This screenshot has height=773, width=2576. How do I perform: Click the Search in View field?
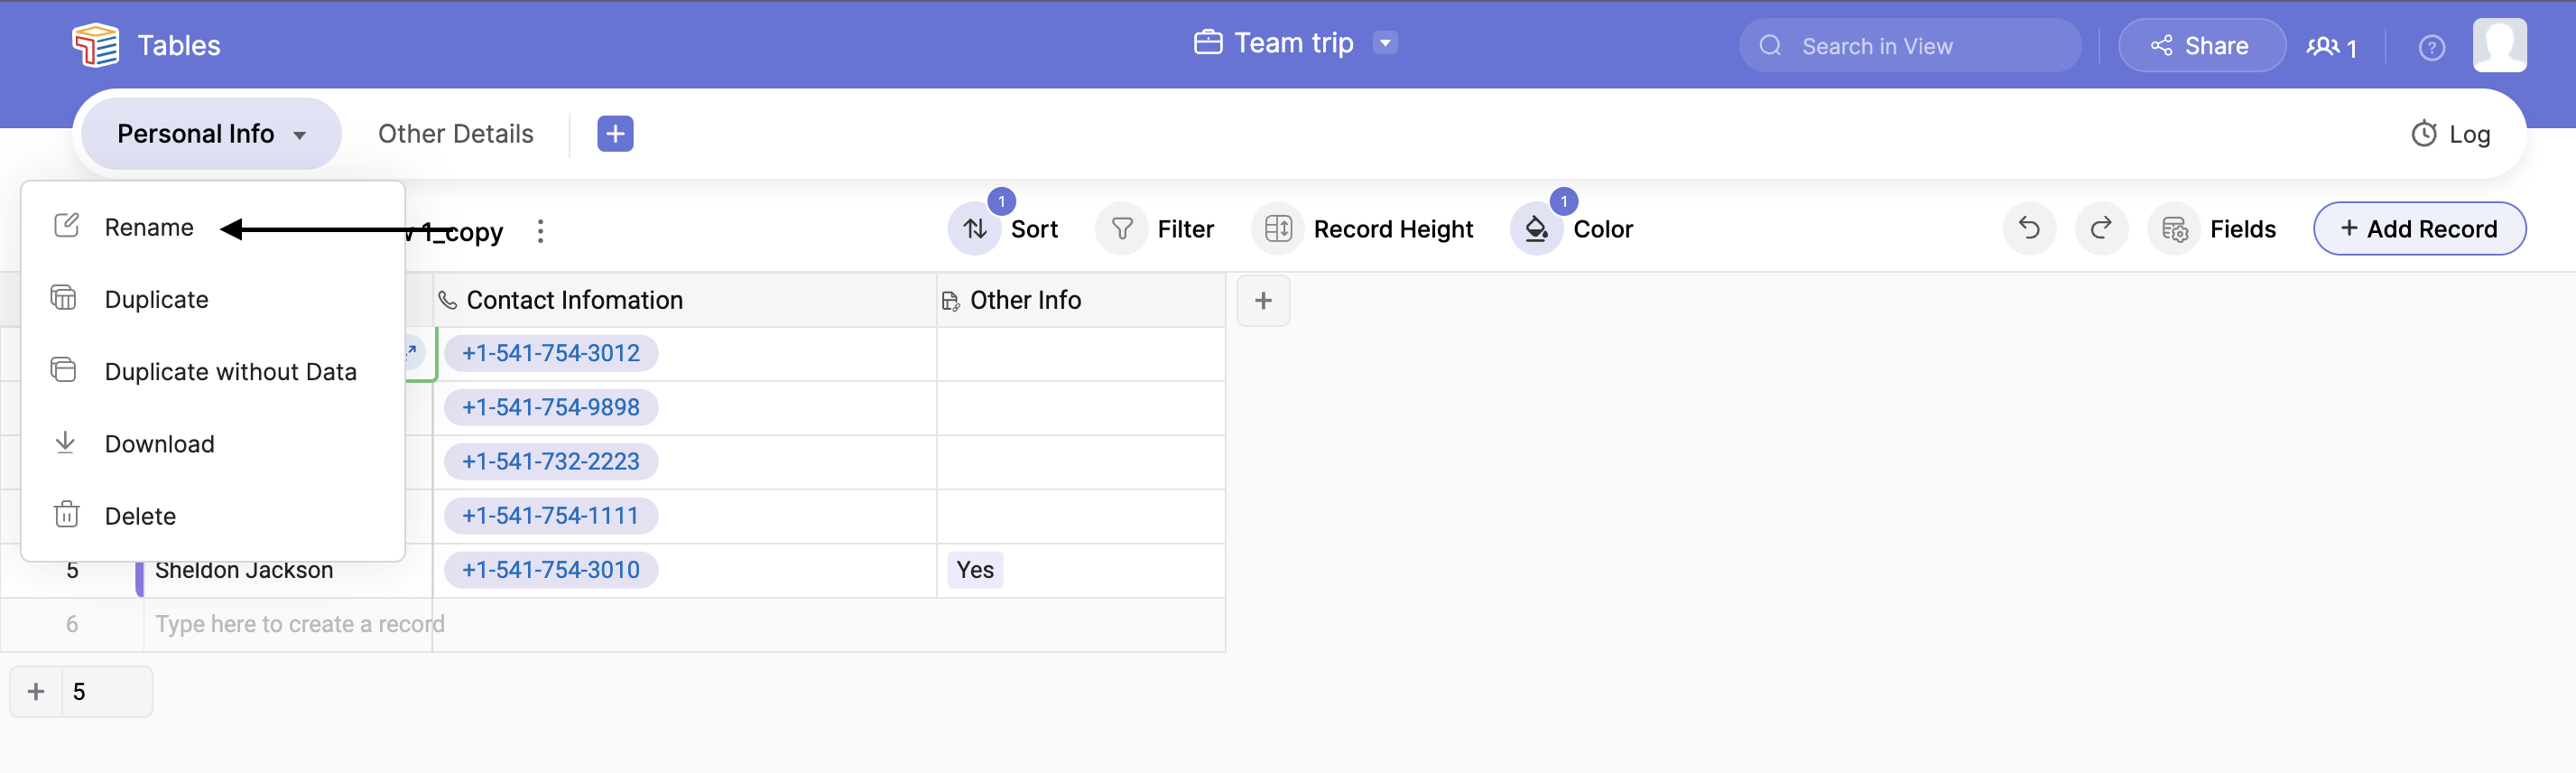pos(1910,46)
